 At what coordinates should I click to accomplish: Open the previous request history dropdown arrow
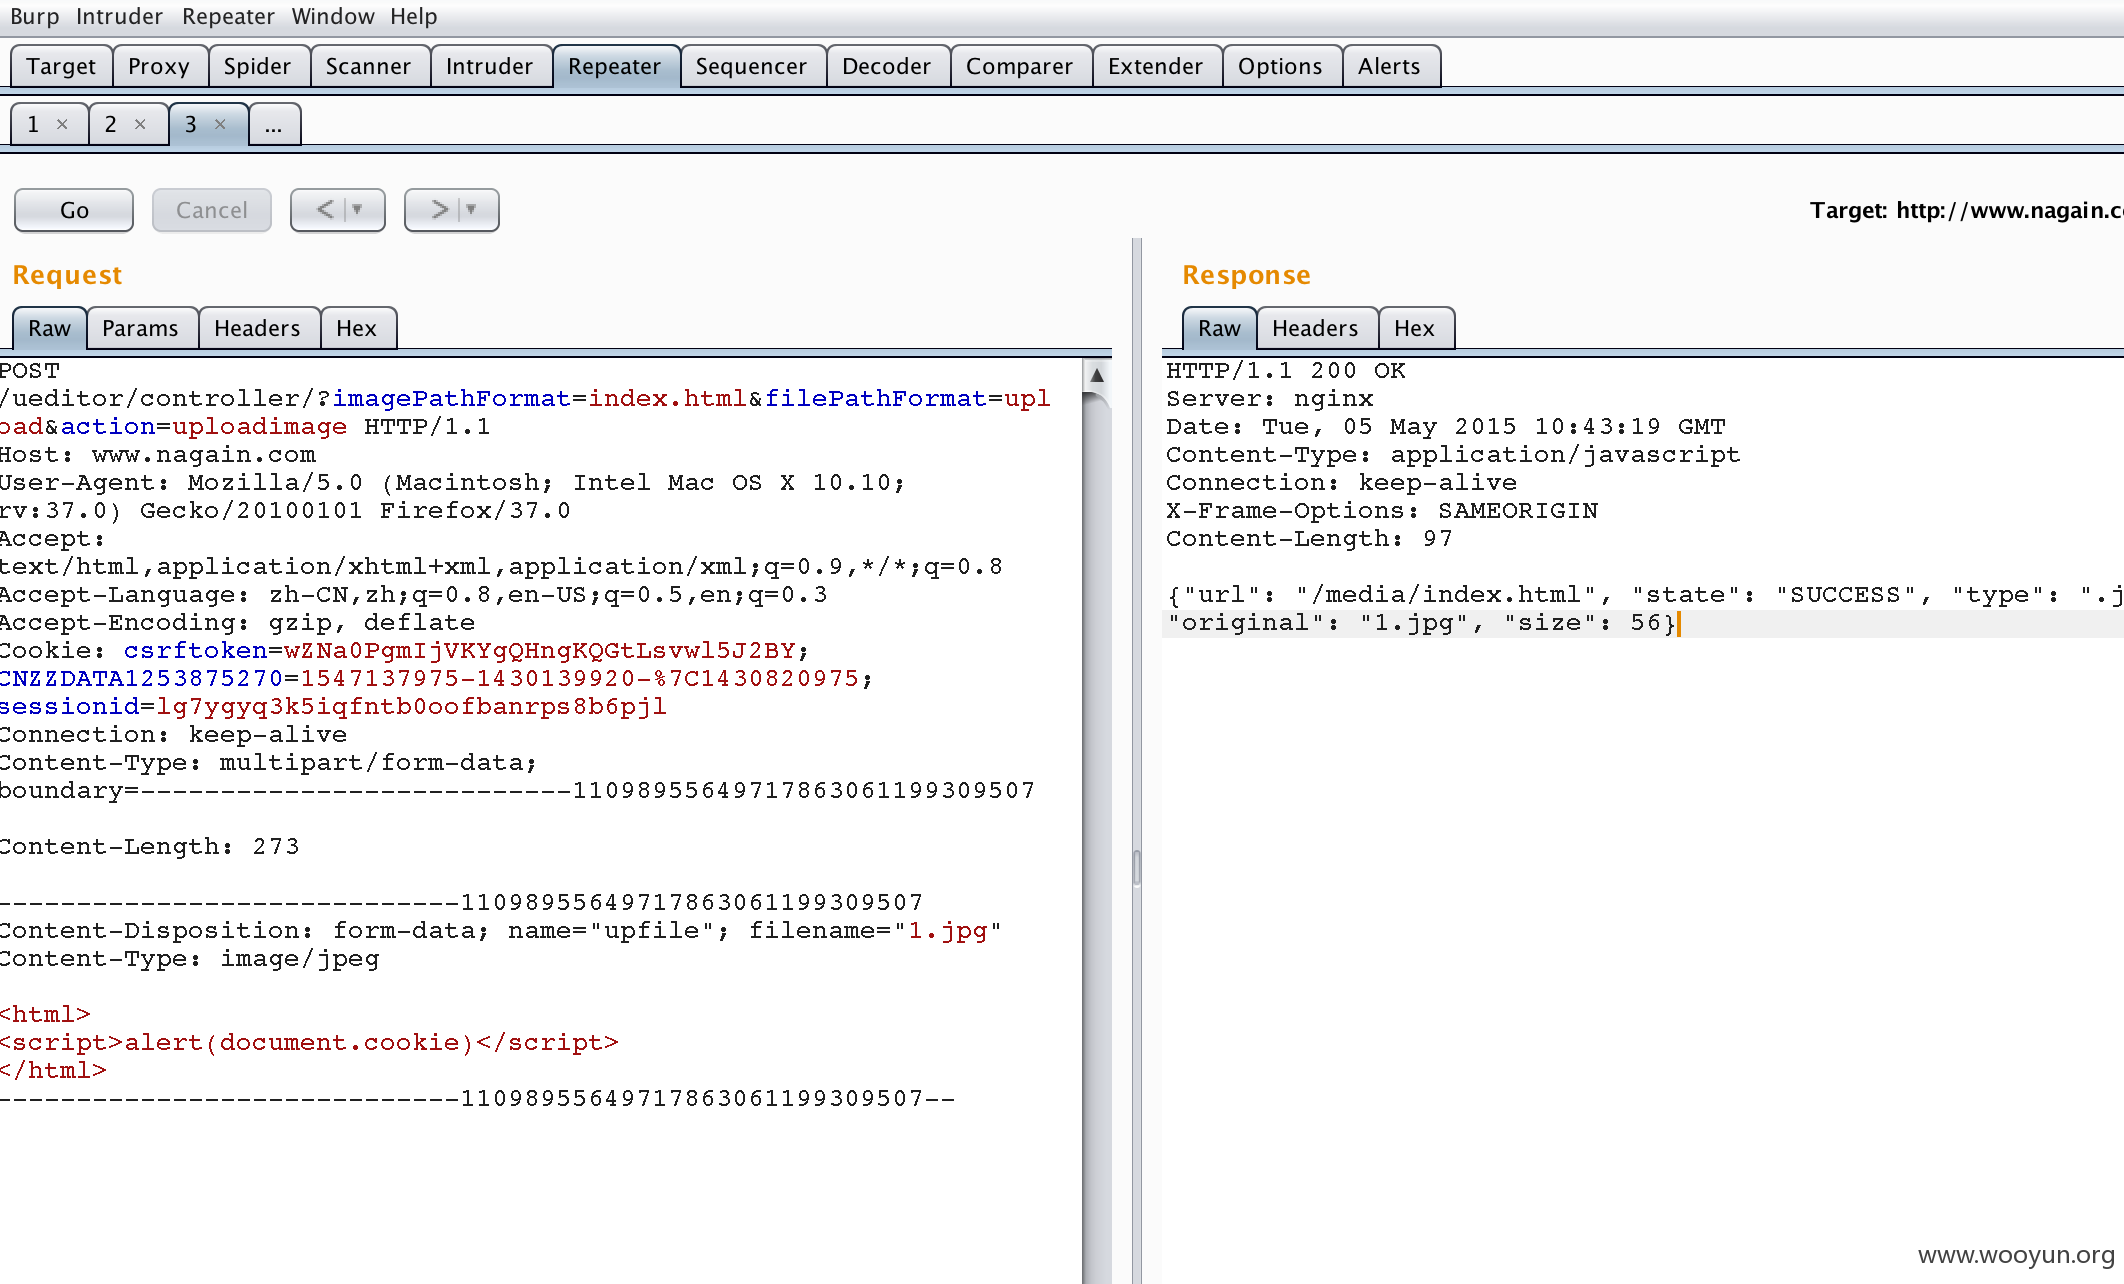pyautogui.click(x=357, y=210)
